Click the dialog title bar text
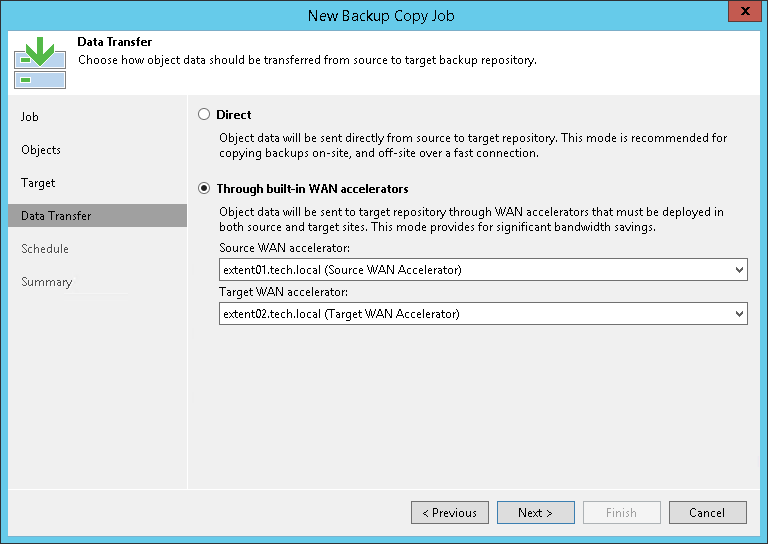Viewport: 768px width, 544px height. (x=383, y=14)
